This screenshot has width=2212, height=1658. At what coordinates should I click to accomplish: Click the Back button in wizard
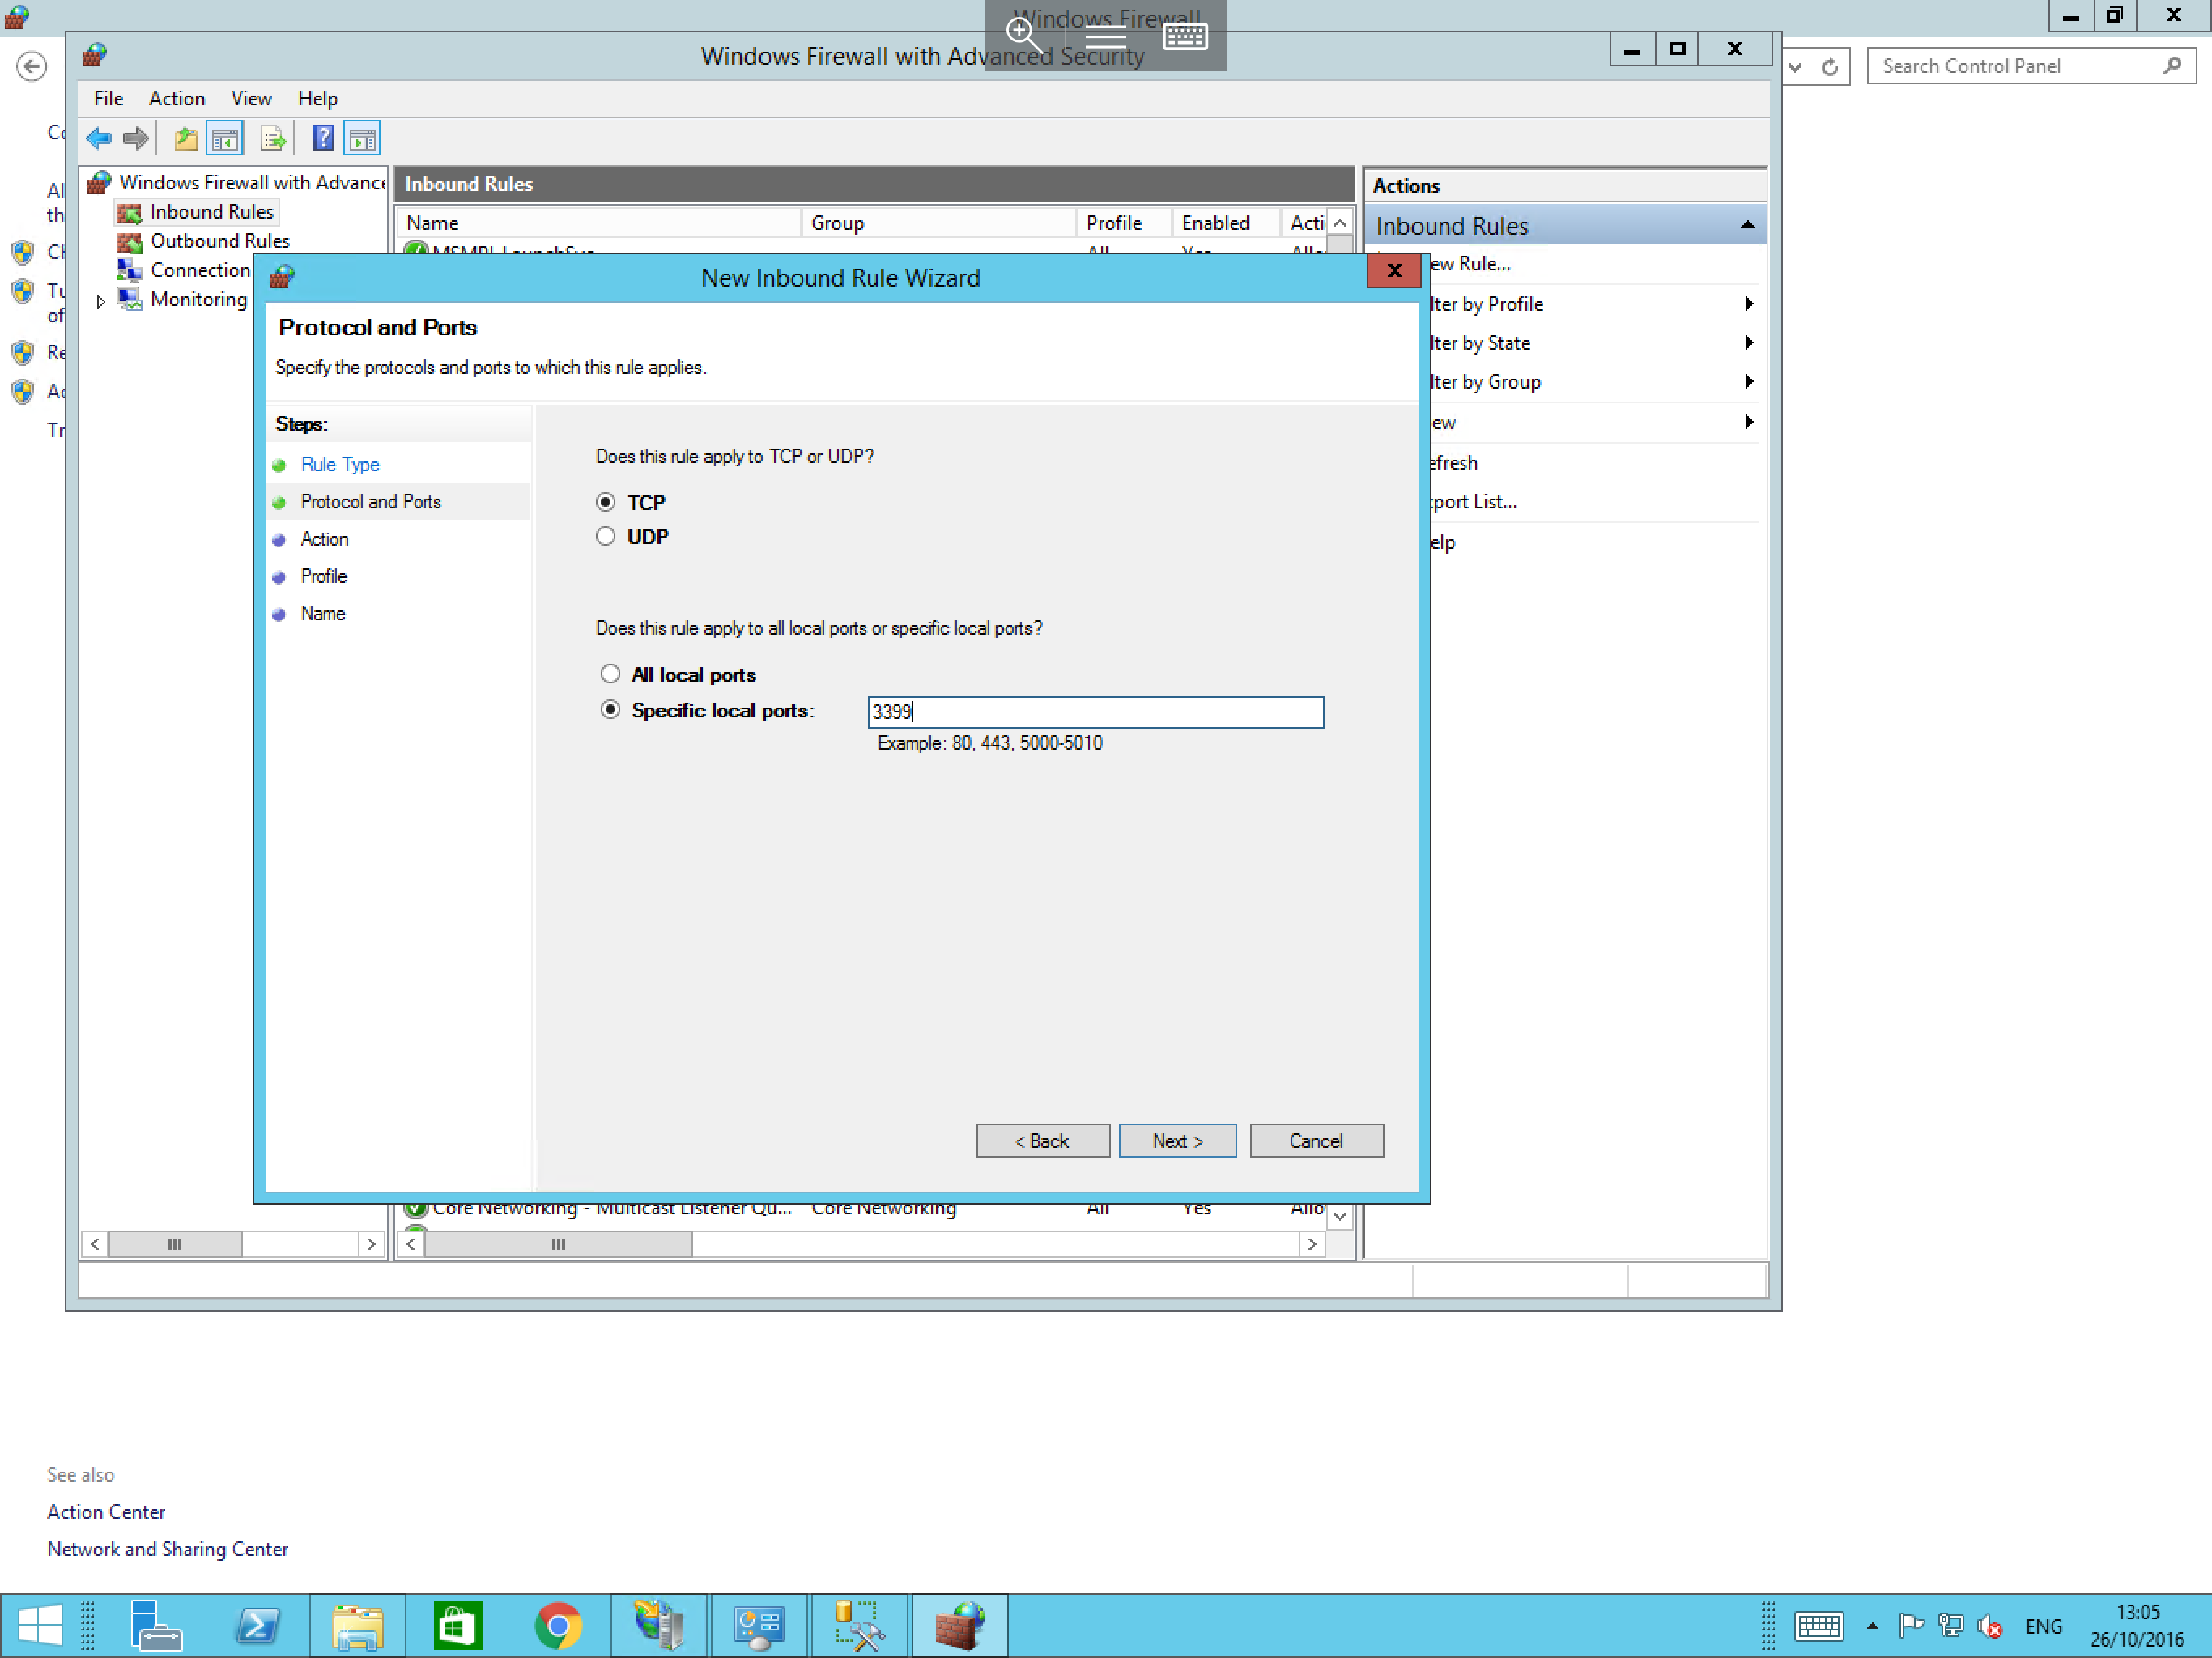(x=1042, y=1140)
